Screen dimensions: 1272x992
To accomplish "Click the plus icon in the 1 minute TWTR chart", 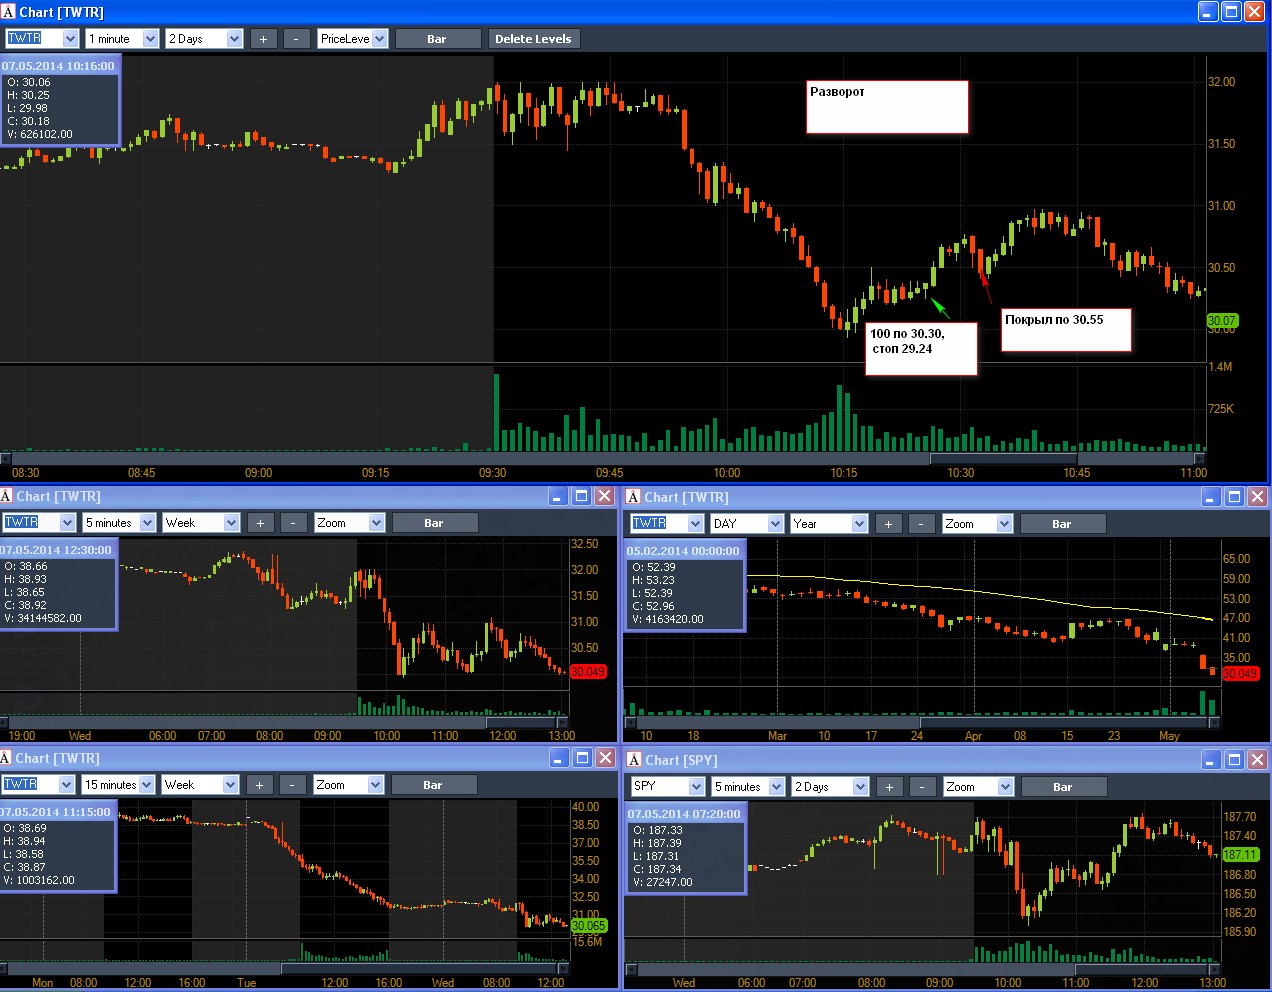I will point(263,39).
